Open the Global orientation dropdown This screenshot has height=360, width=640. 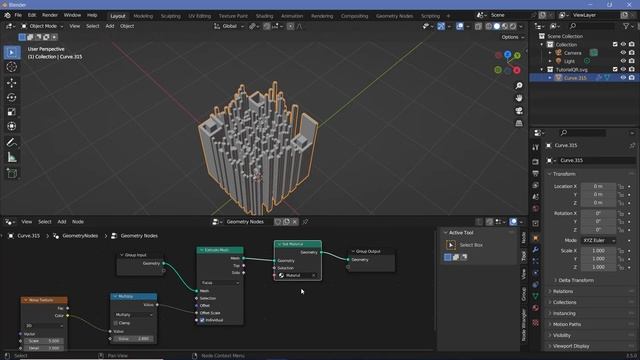coord(229,26)
